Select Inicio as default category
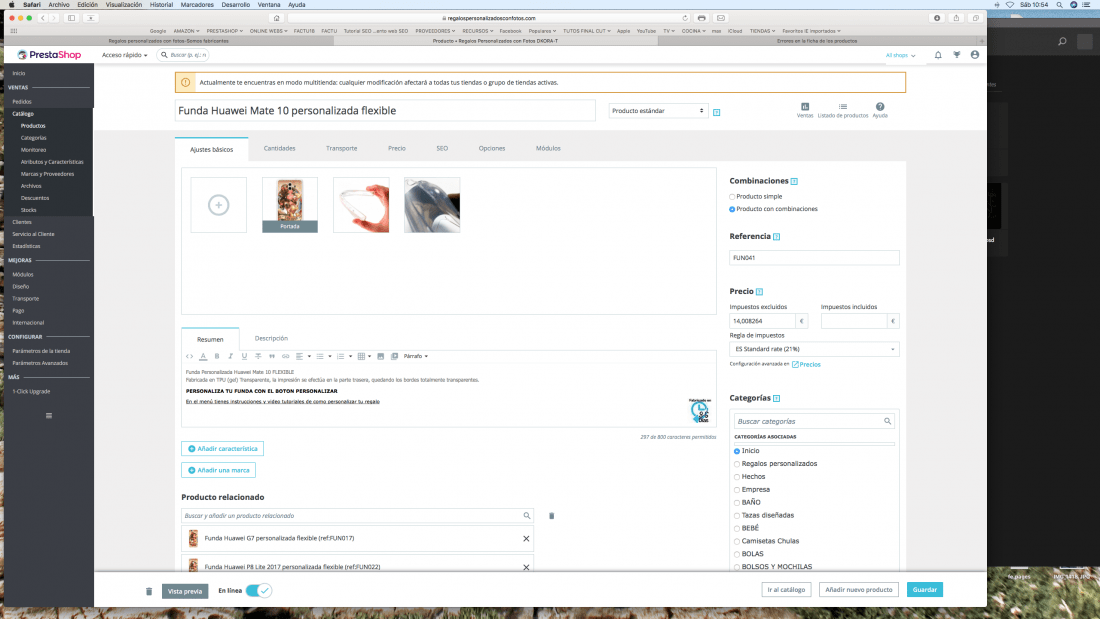The width and height of the screenshot is (1100, 619). (x=737, y=451)
